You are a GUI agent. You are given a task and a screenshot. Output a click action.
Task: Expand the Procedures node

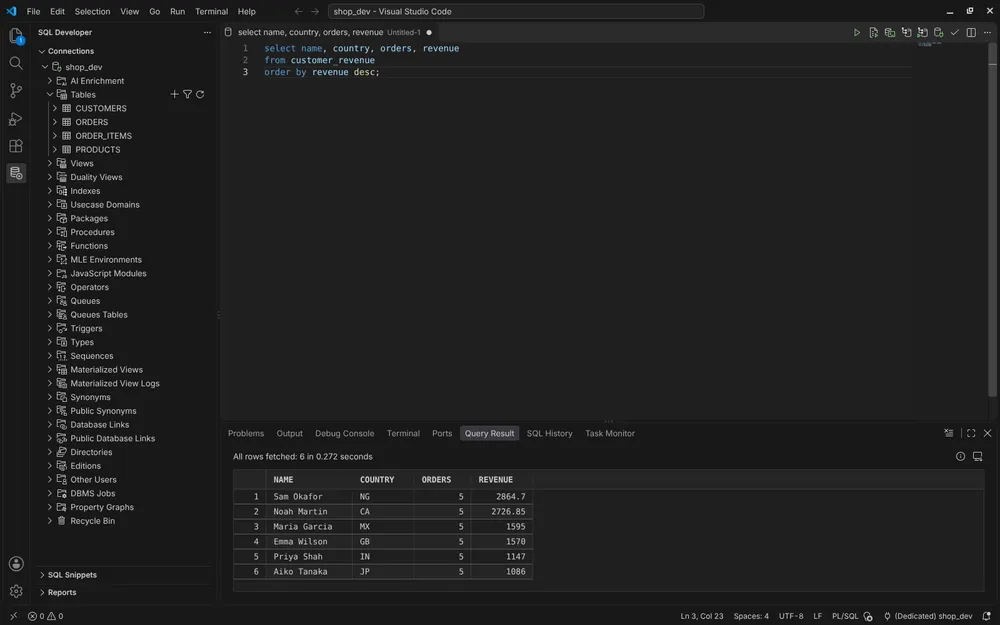click(x=50, y=232)
